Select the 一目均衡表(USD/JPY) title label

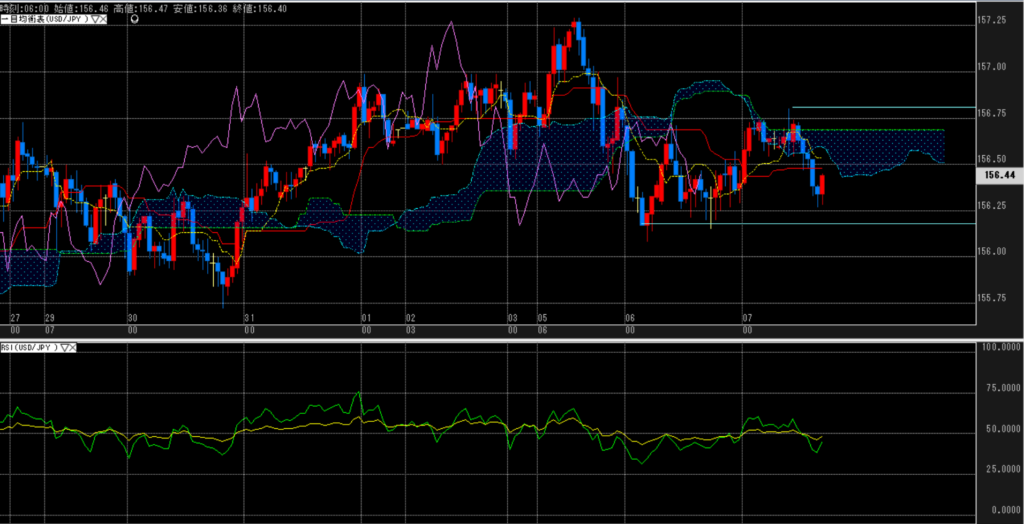coord(48,20)
